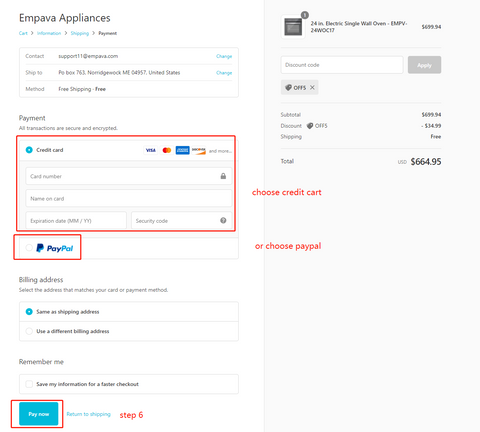Open the Shipping breadcrumb step
This screenshot has width=480, height=432.
(x=80, y=33)
